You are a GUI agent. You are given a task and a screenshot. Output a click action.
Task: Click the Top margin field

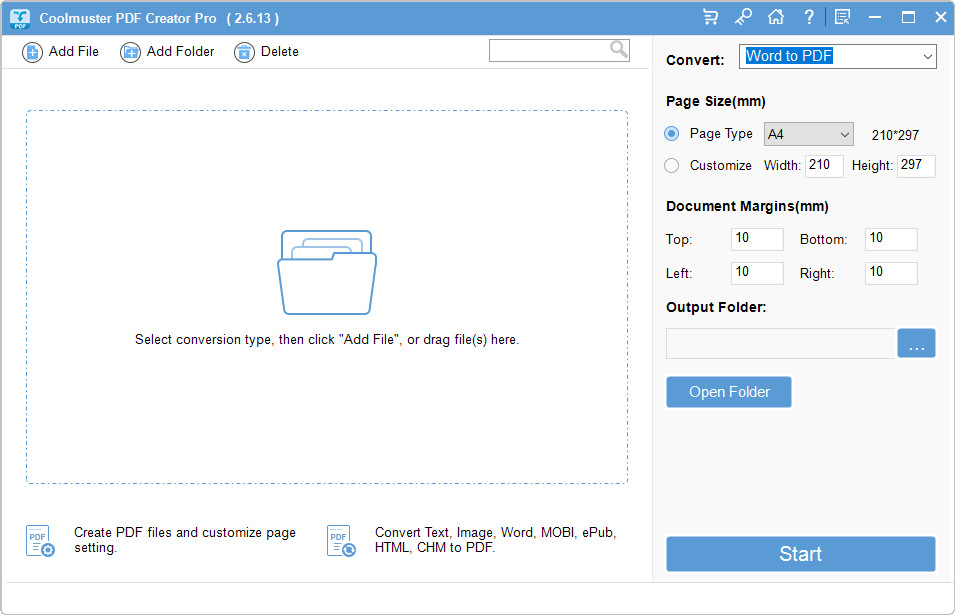point(757,239)
